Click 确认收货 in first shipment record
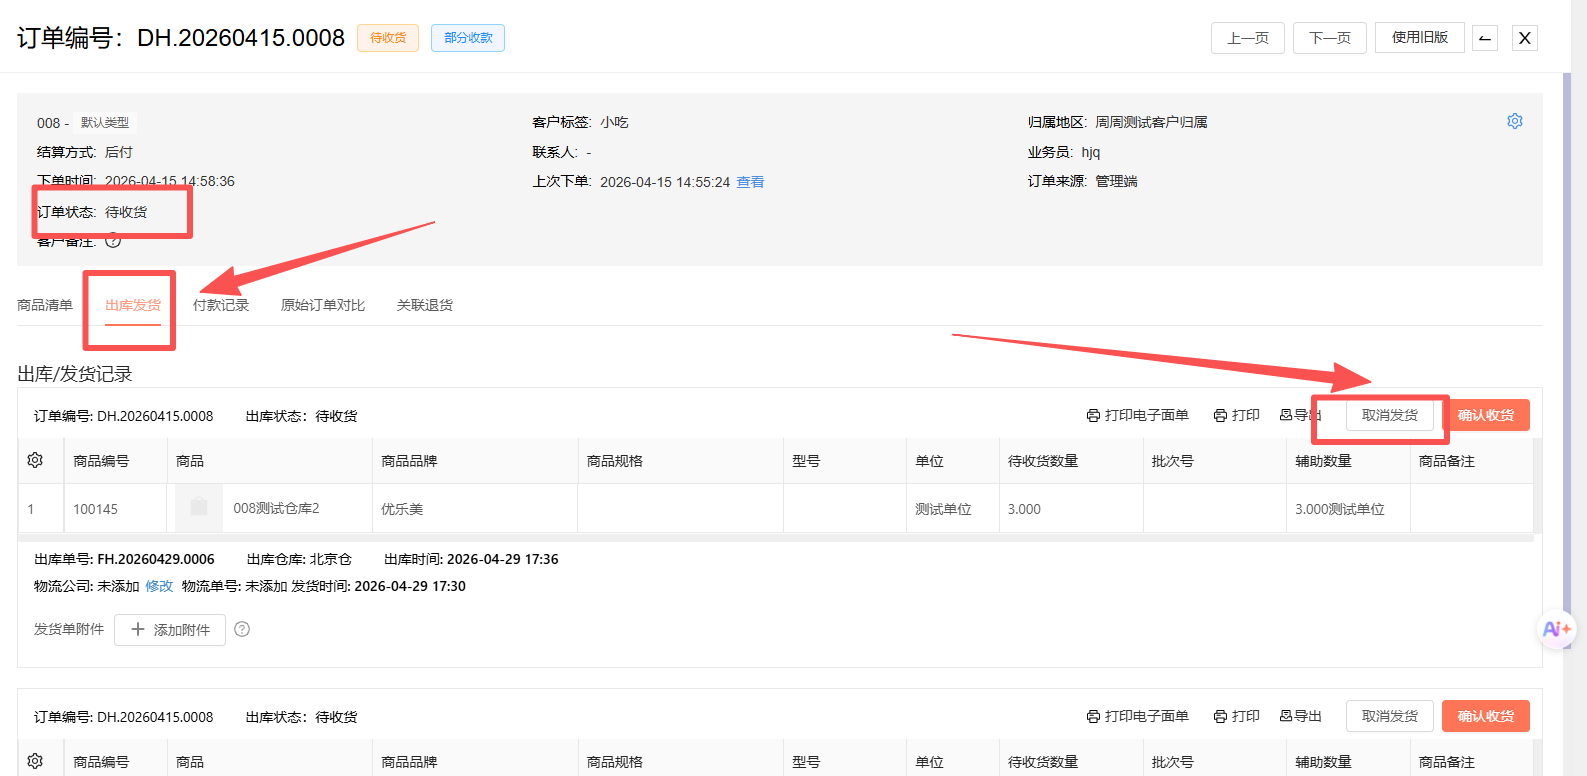1587x776 pixels. [1486, 415]
